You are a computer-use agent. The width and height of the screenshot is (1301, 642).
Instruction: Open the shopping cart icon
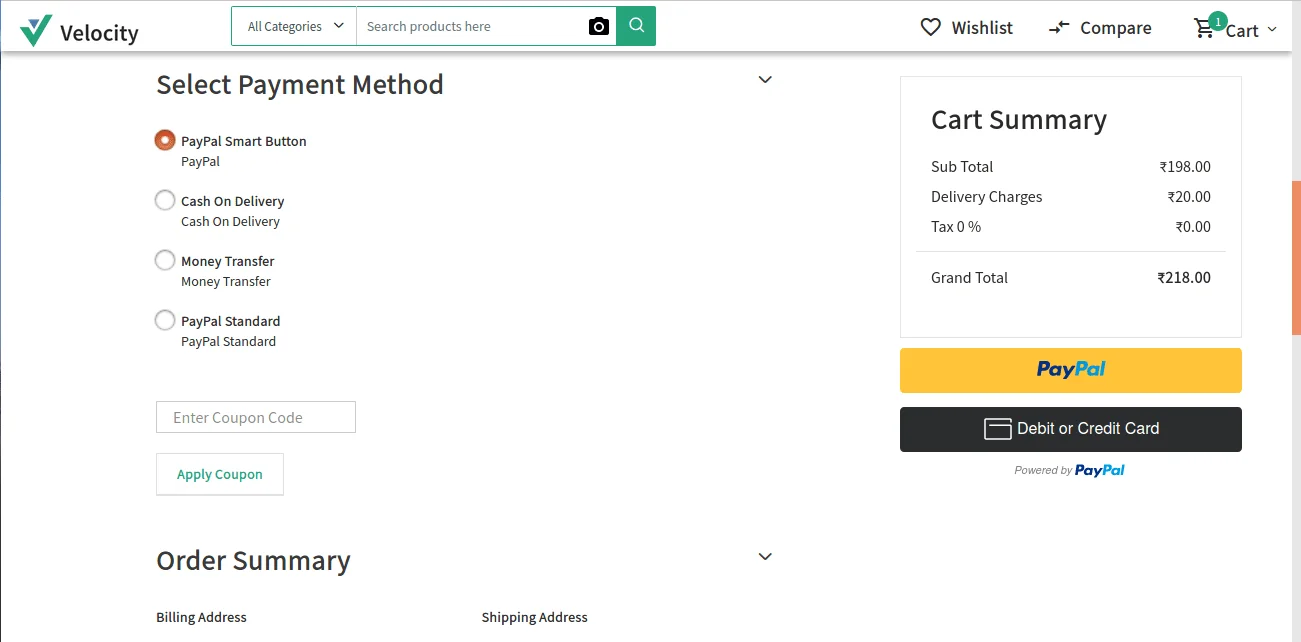coord(1204,30)
